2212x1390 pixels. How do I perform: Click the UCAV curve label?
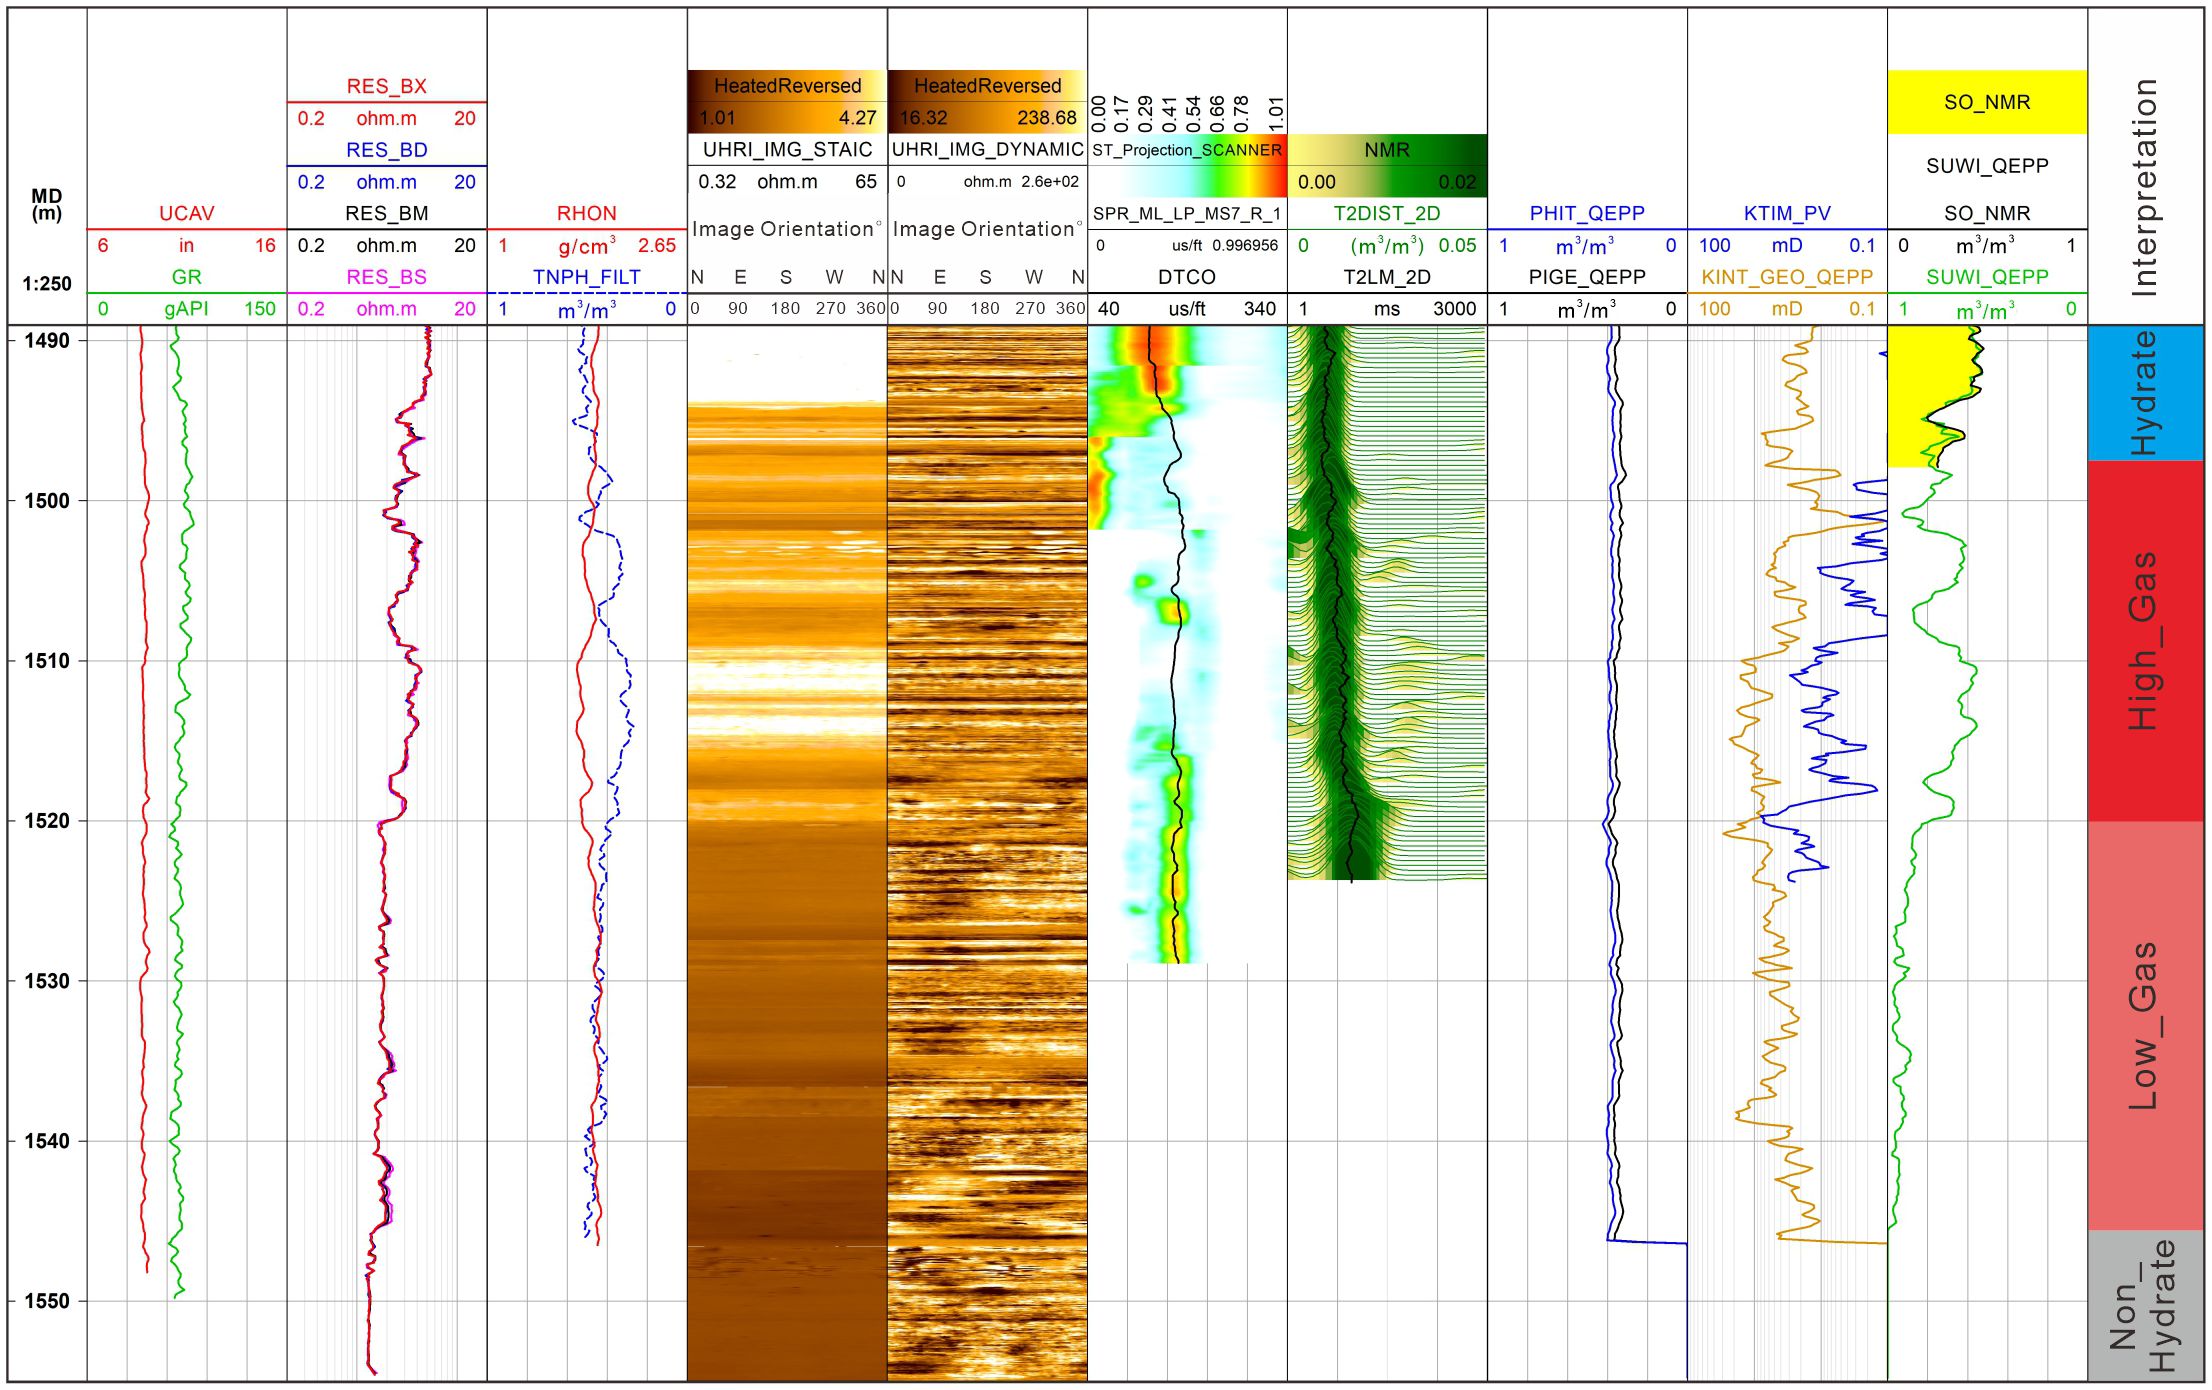pyautogui.click(x=187, y=213)
